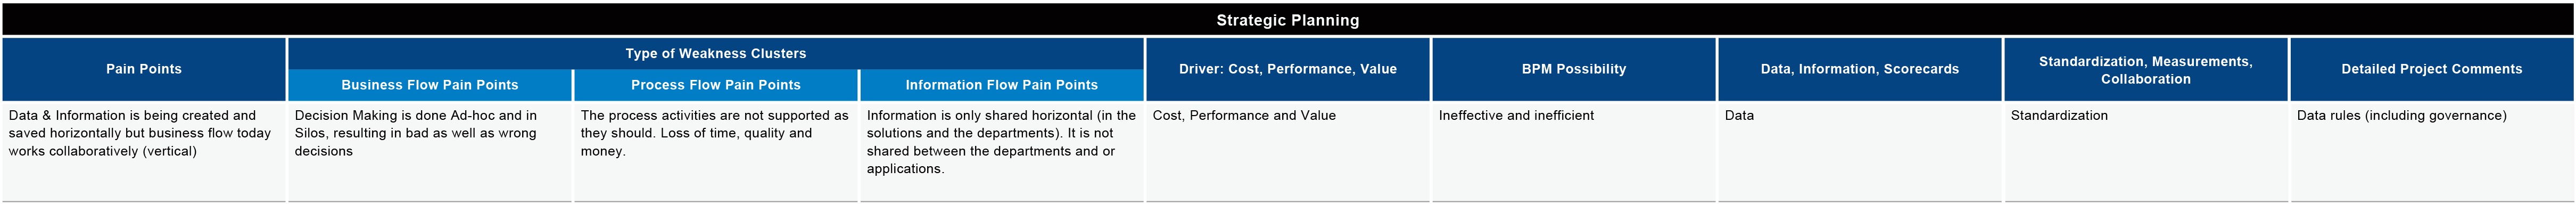Select the BPM Possibility column header
The image size is (2576, 204).
tap(1574, 69)
